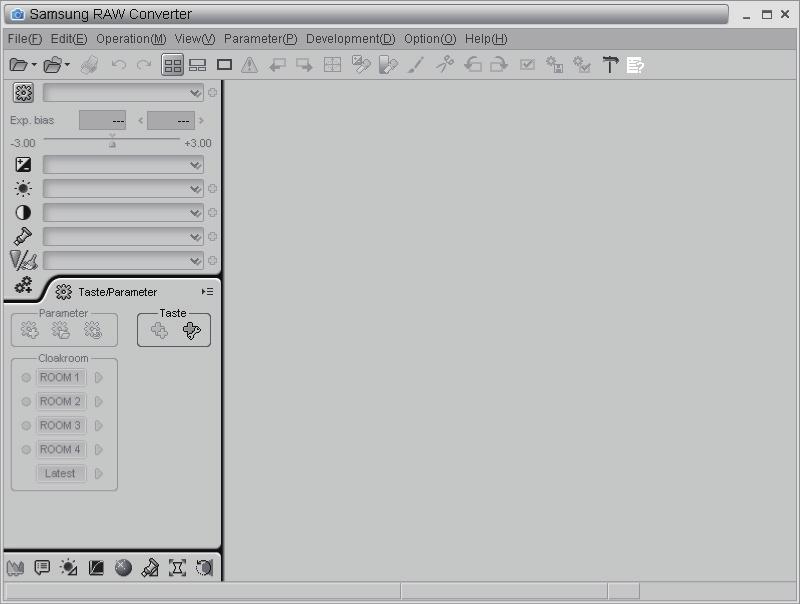Click the ROOM 2 button
Viewport: 800px width, 604px height.
[x=60, y=401]
